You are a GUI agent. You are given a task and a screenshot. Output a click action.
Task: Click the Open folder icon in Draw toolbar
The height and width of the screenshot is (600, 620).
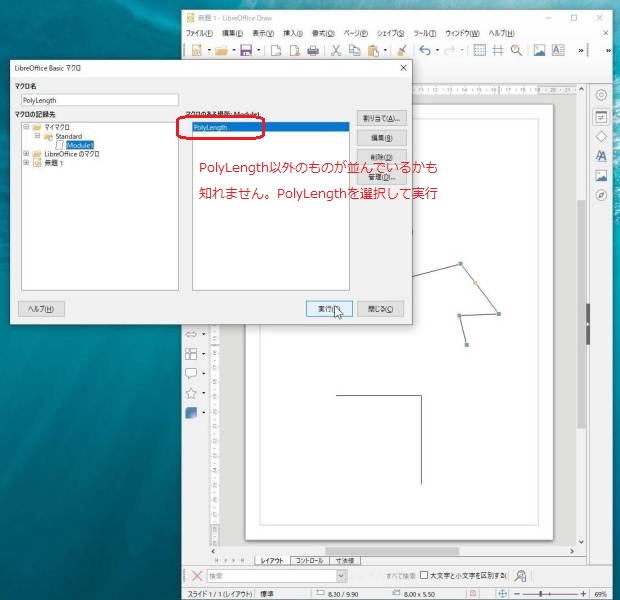point(221,50)
